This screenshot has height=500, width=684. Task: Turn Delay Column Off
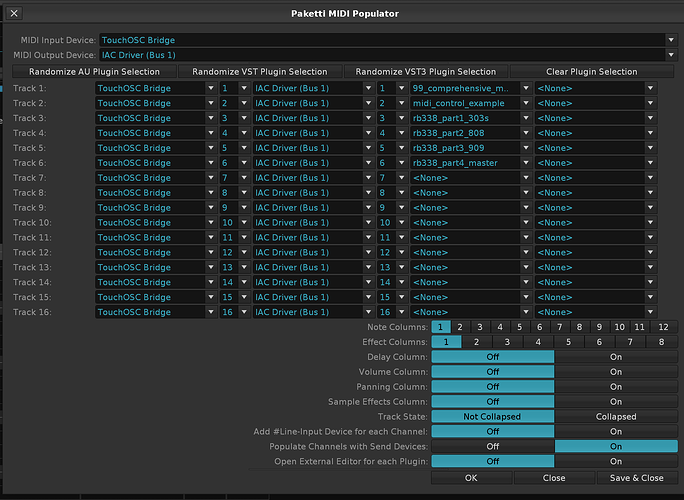(493, 357)
